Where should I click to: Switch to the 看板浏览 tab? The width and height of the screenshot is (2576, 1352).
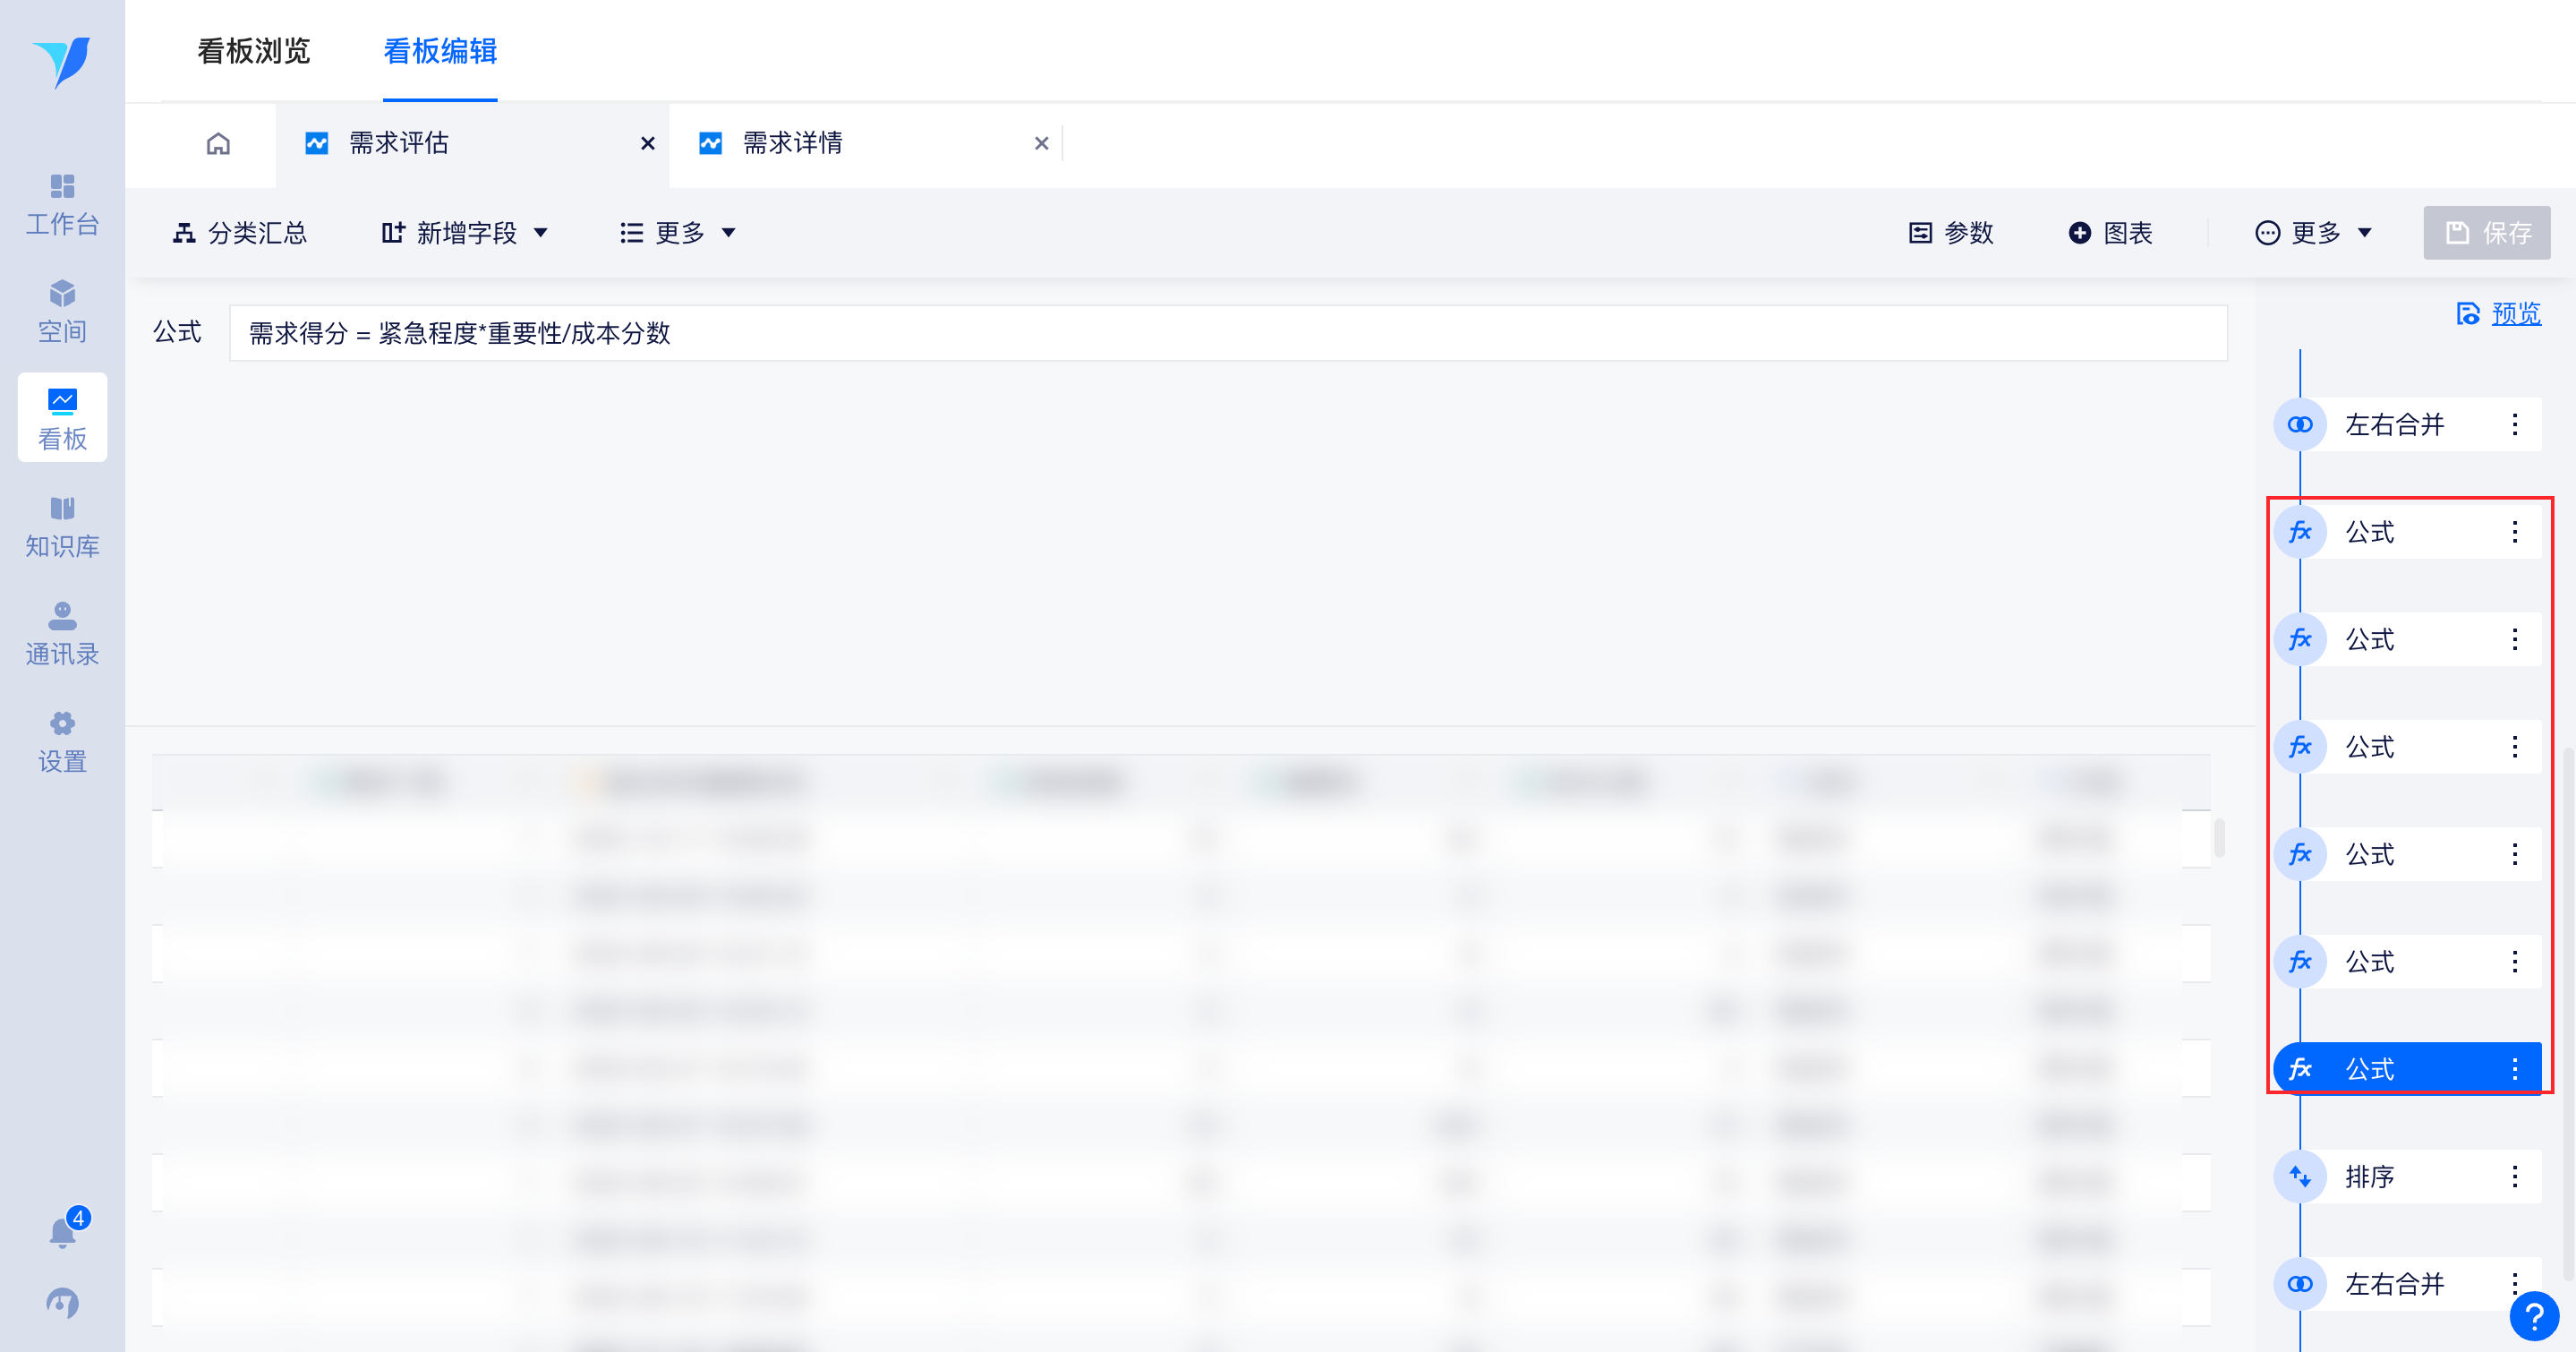click(x=254, y=51)
